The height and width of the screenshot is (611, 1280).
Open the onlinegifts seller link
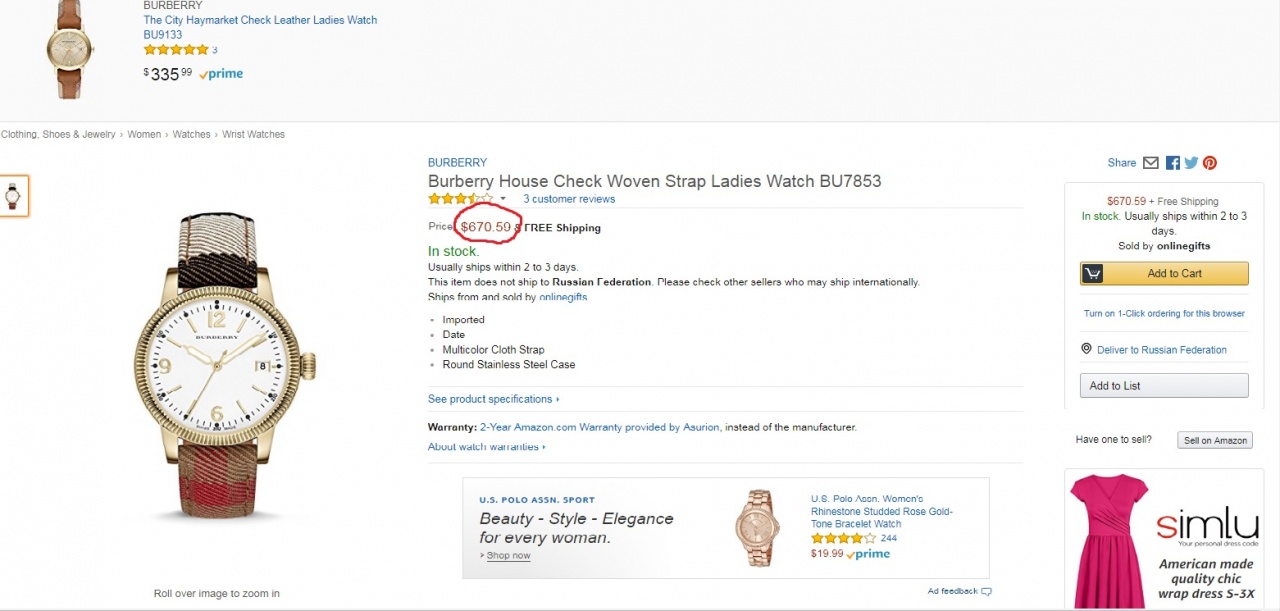point(563,297)
